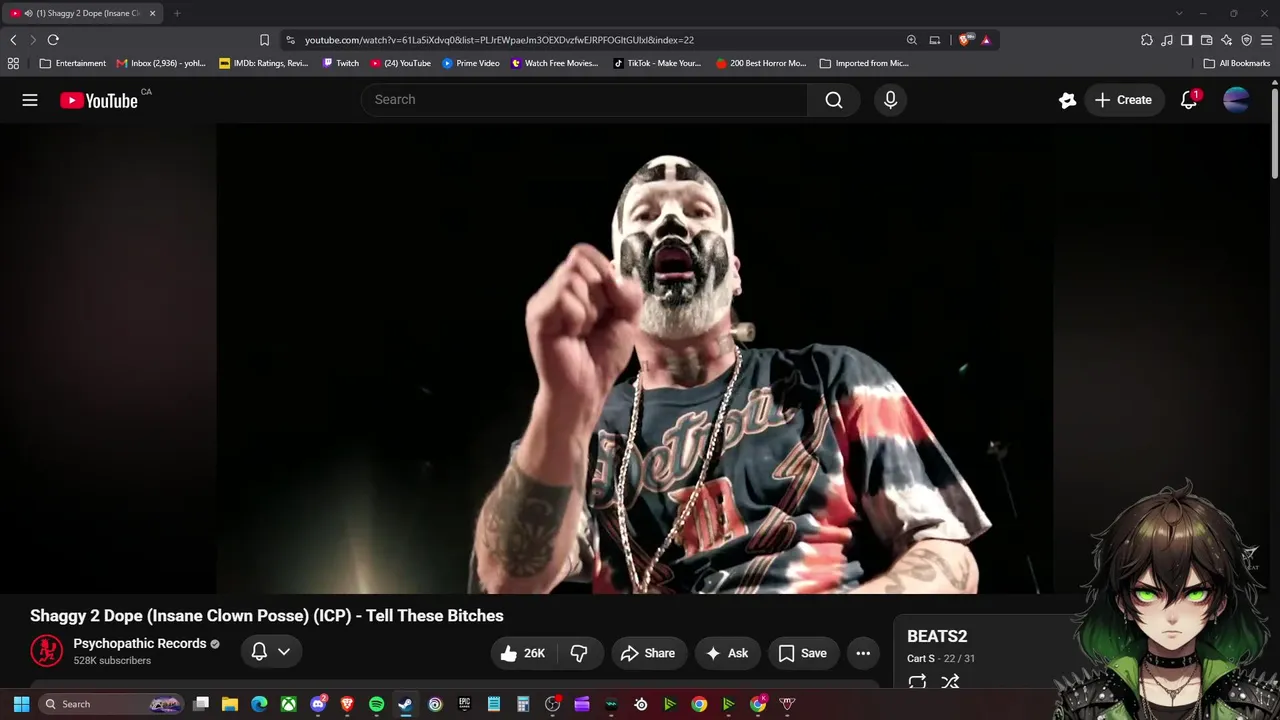Pause the video by clicking the player
1280x720 pixels.
tap(634, 358)
